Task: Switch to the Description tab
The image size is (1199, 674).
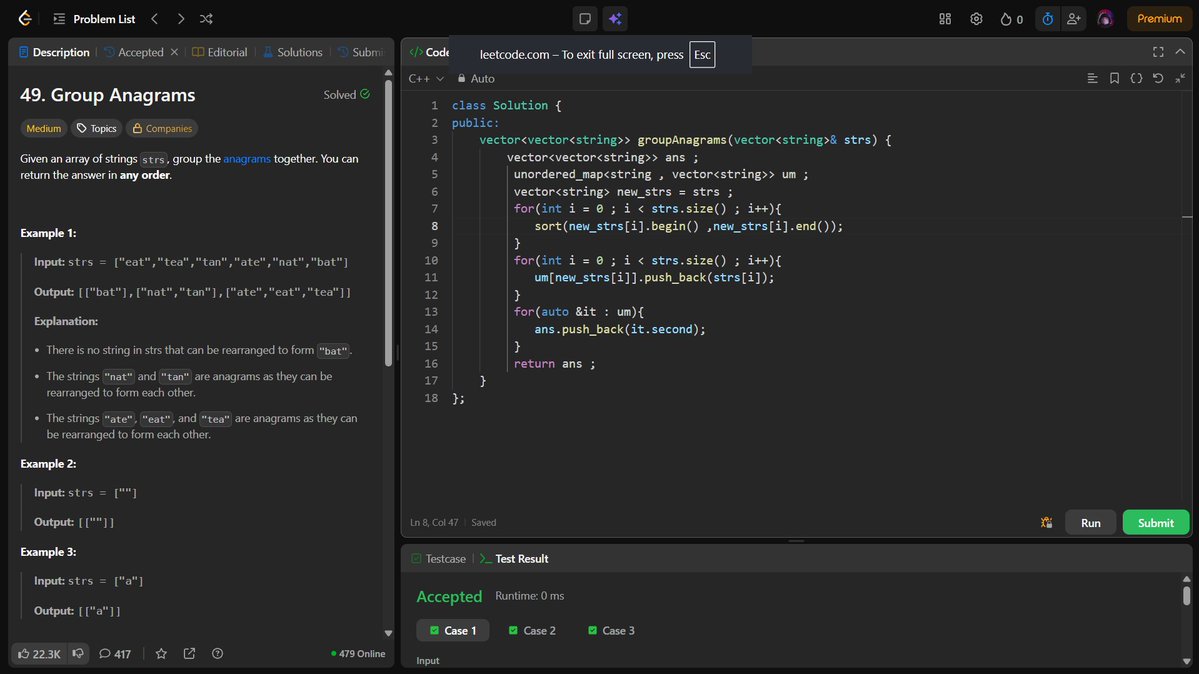Action: 54,52
